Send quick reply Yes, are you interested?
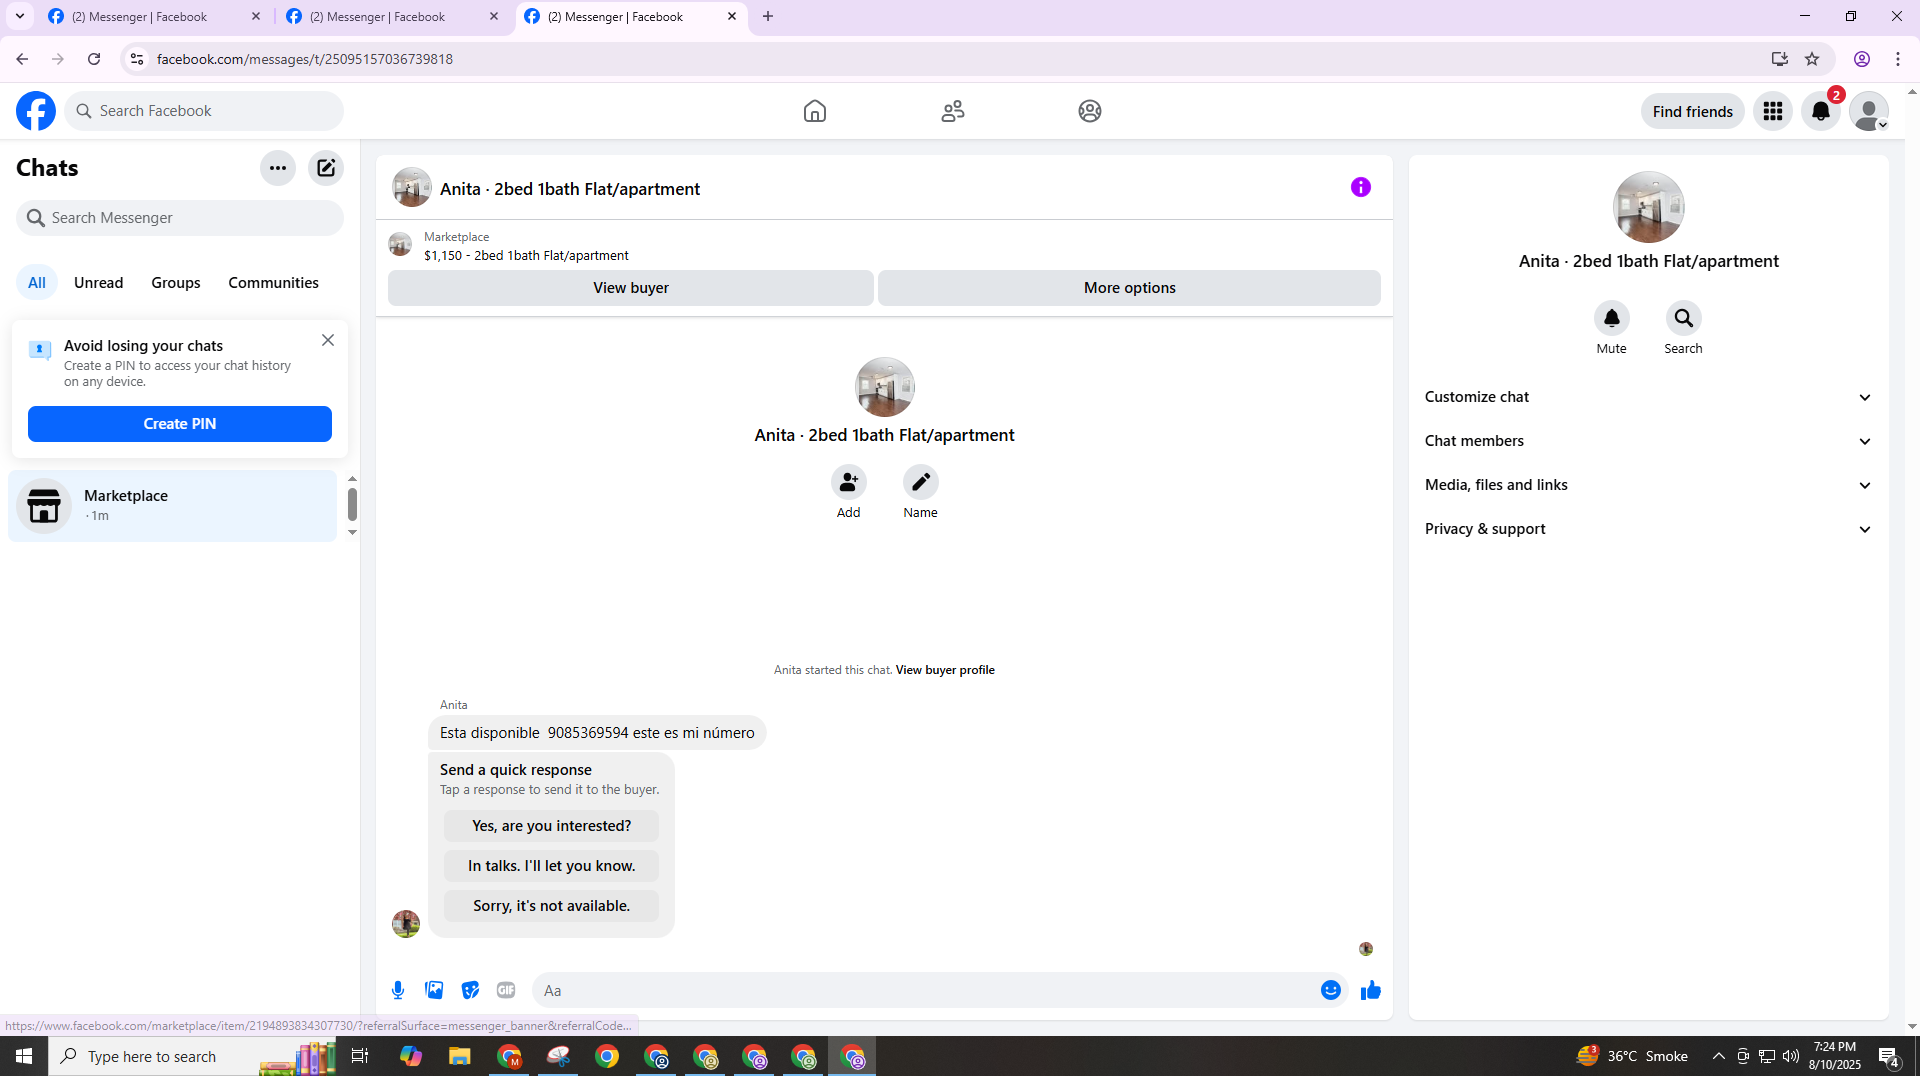 pyautogui.click(x=551, y=826)
